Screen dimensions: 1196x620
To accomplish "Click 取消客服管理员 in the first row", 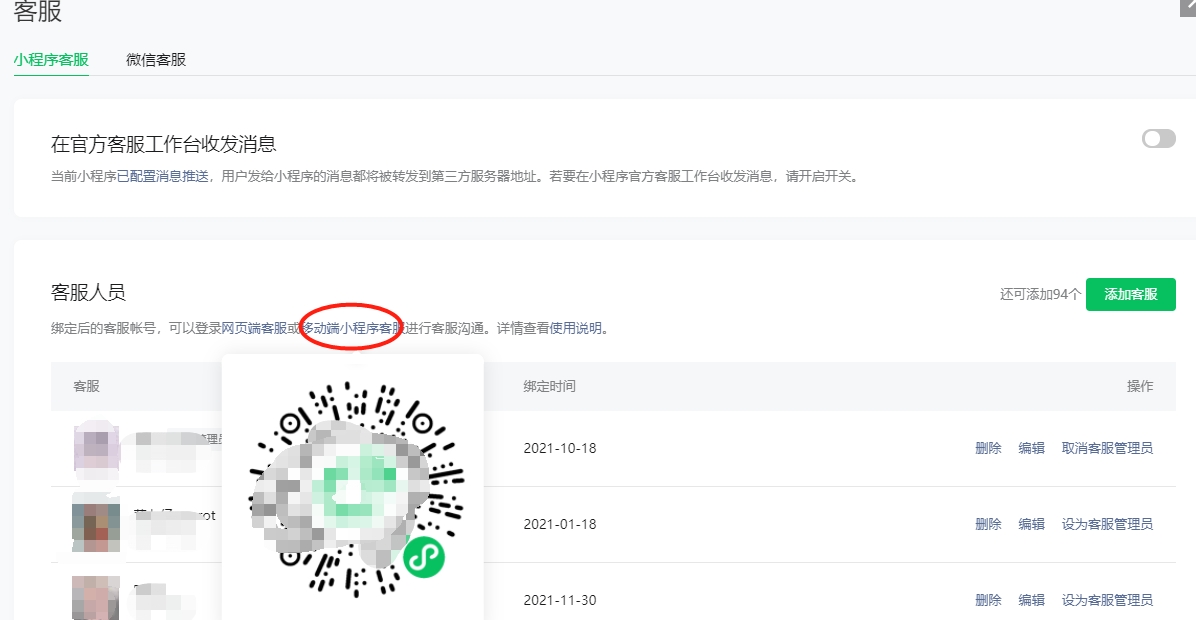I will tap(1107, 448).
